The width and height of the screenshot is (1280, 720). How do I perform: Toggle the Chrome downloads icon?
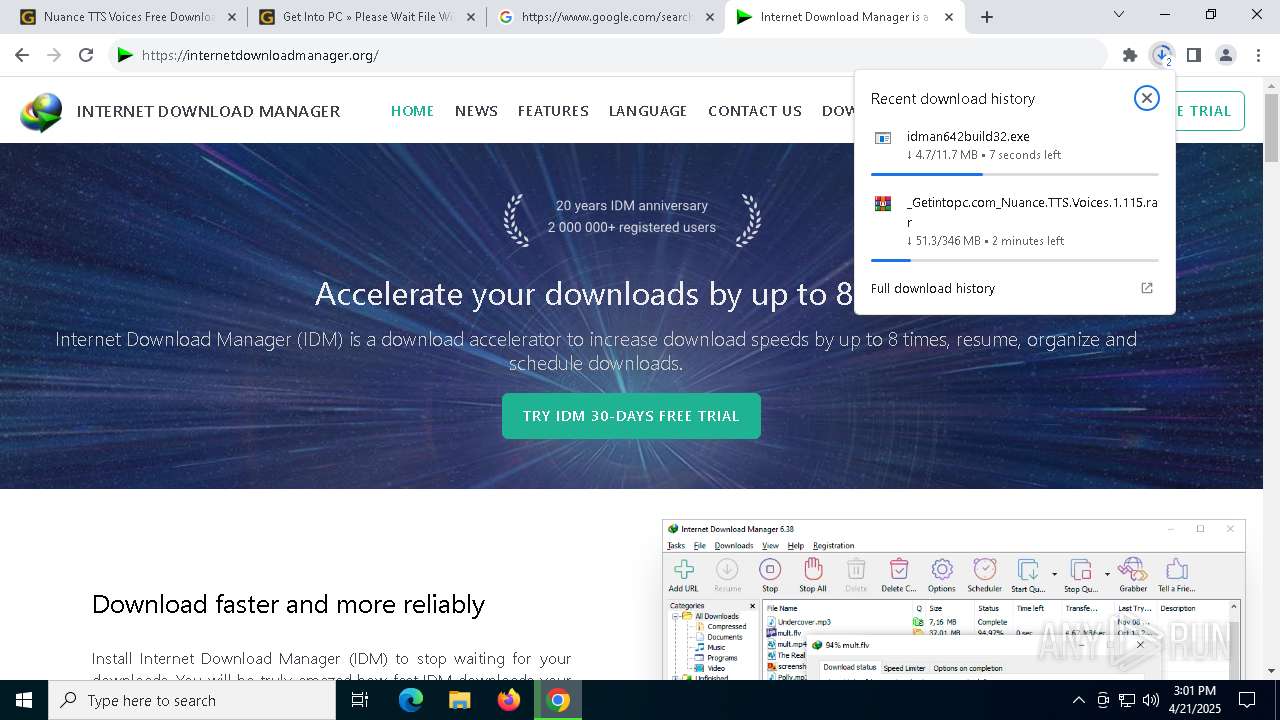coord(1162,55)
